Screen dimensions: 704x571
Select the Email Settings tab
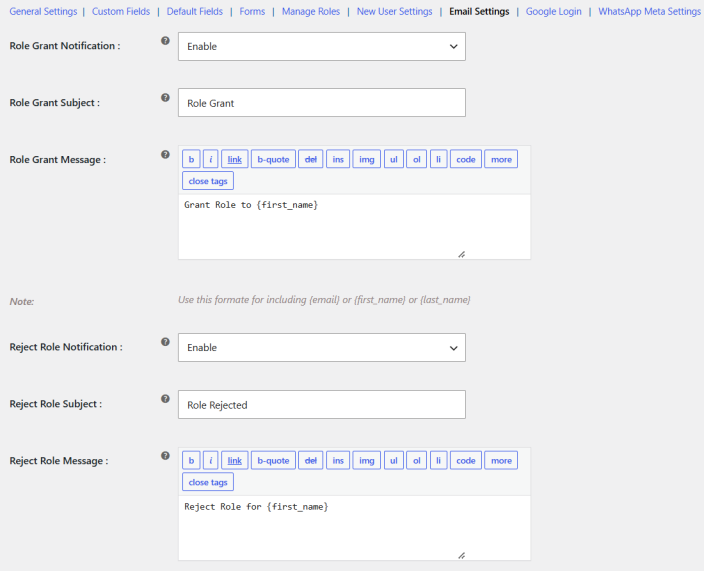point(479,11)
